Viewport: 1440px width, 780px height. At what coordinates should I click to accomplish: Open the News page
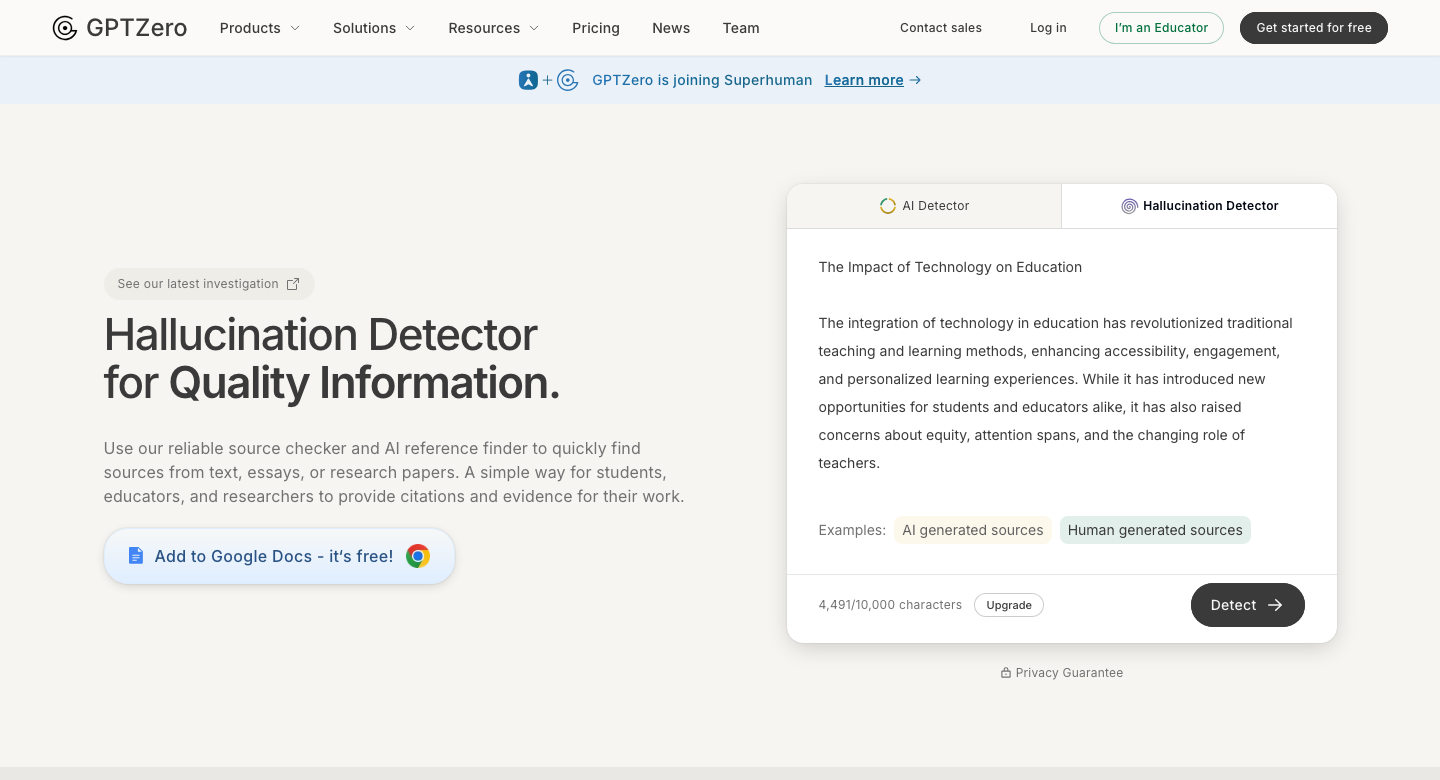671,28
